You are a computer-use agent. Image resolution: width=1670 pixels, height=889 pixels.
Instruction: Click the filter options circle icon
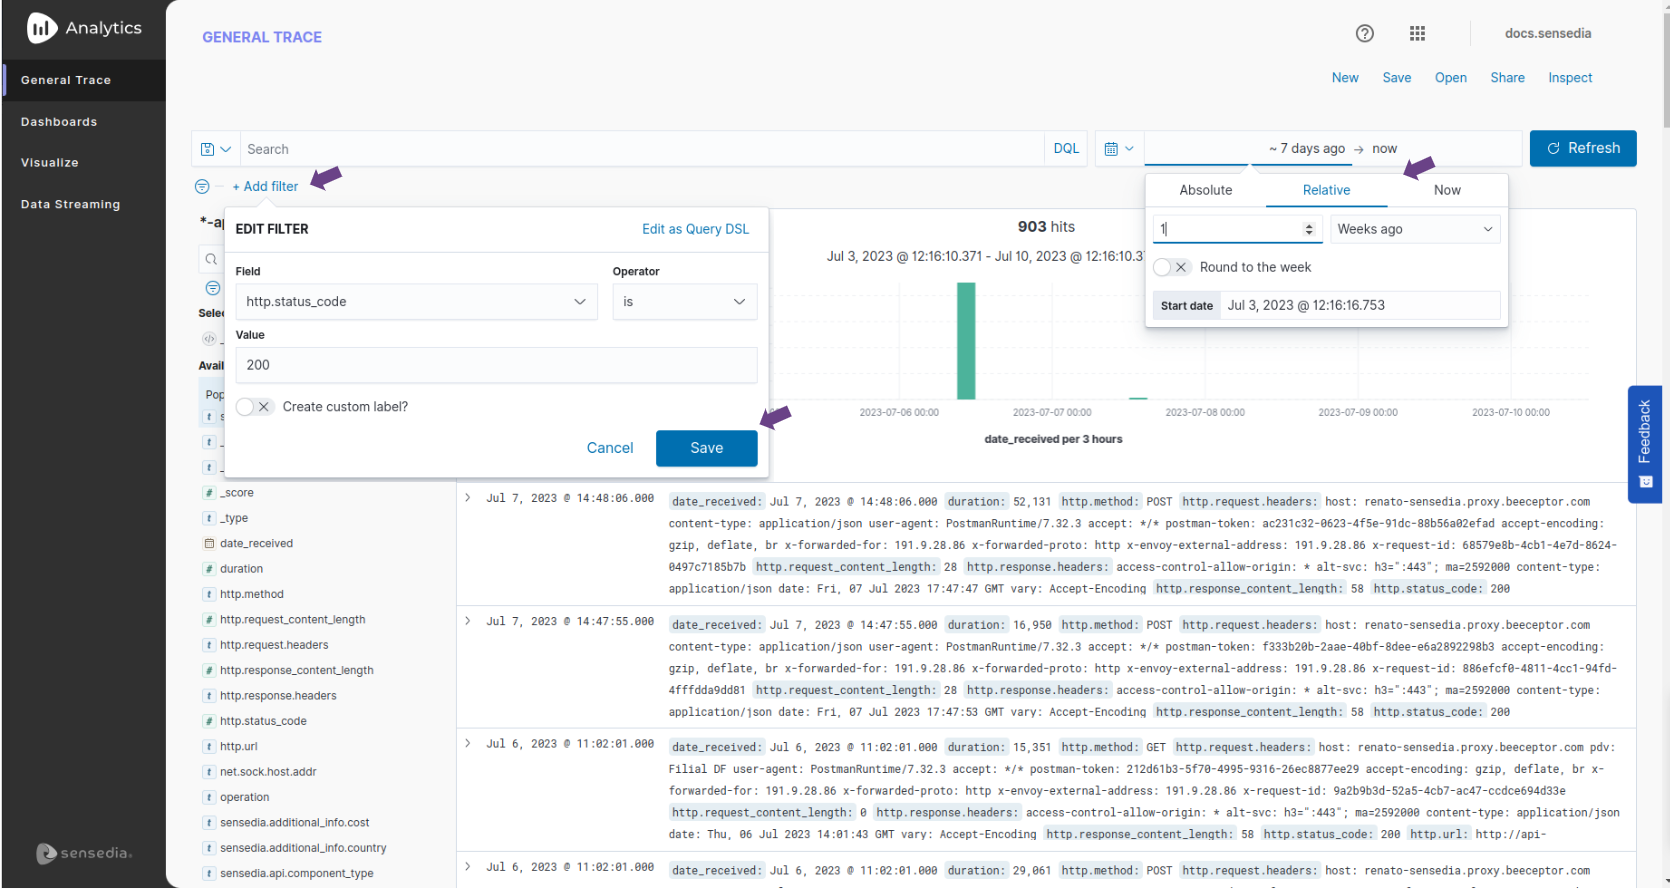(202, 187)
